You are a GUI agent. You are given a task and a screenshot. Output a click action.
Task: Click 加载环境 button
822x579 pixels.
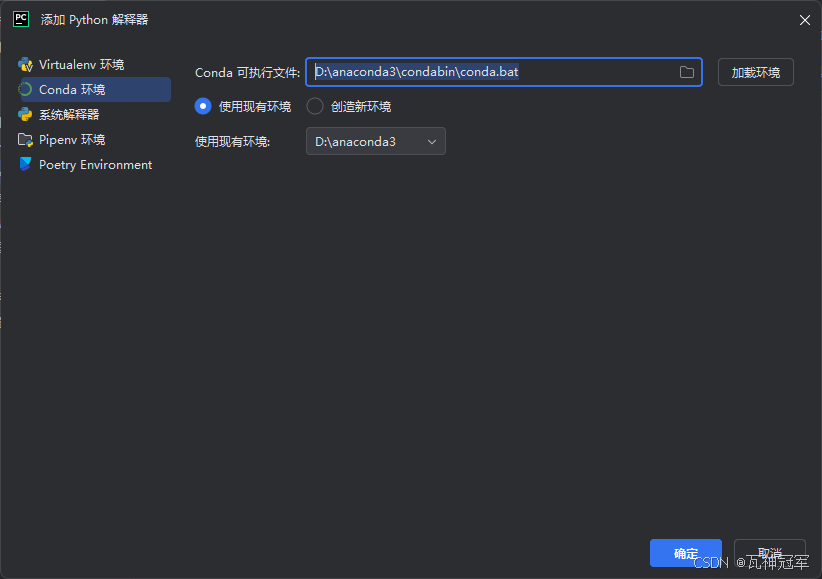point(755,72)
